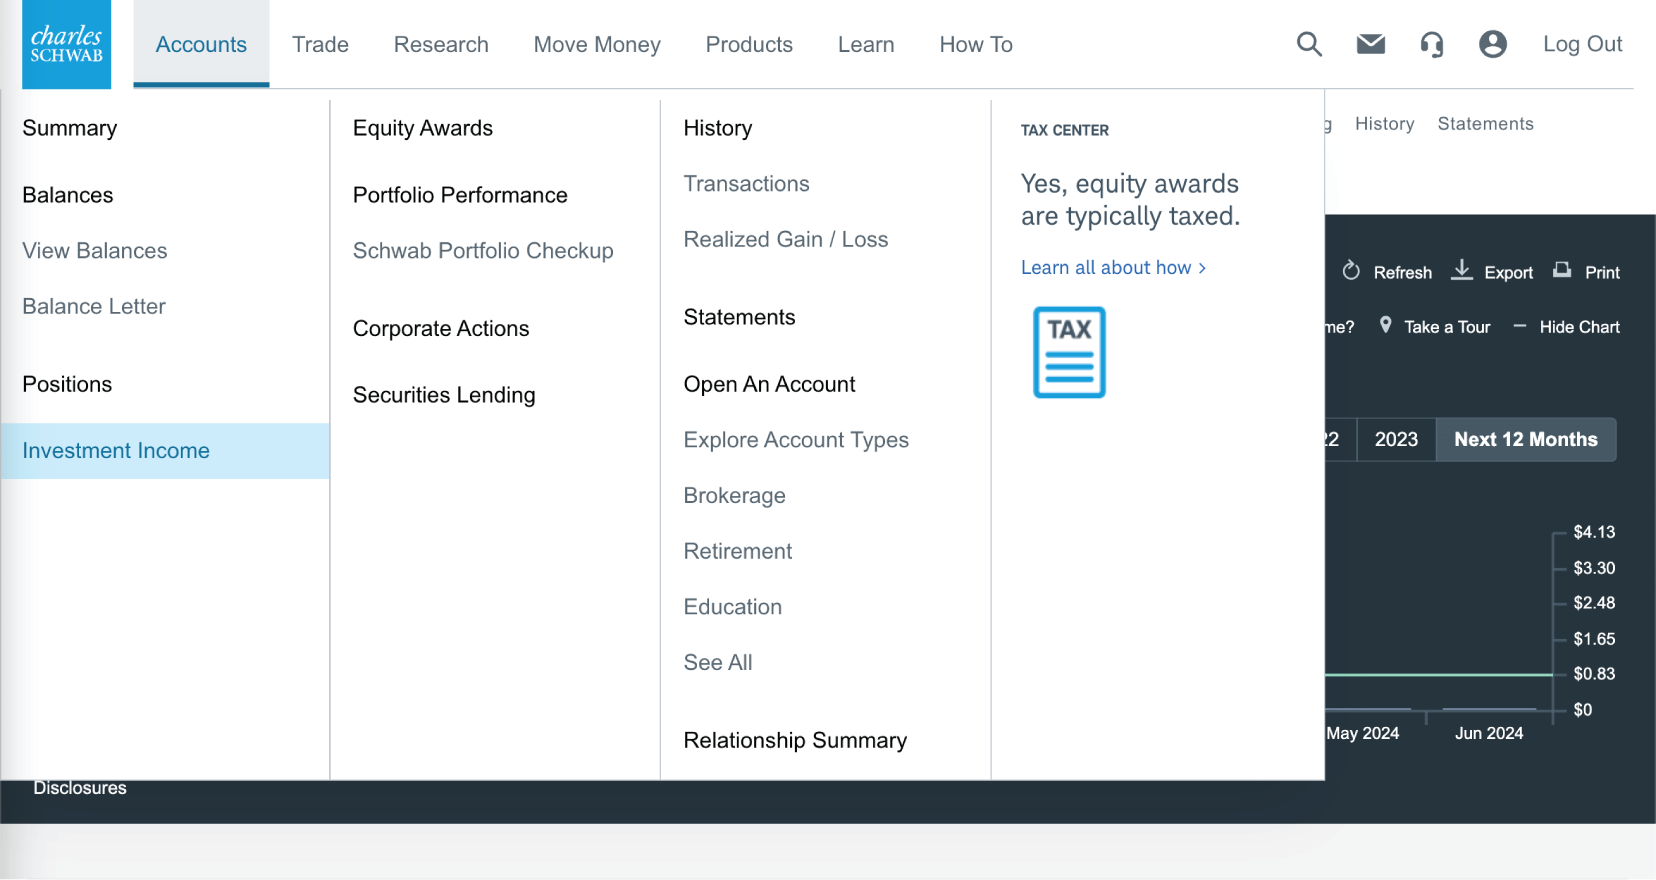Click the Hide Chart minus icon

pyautogui.click(x=1520, y=326)
